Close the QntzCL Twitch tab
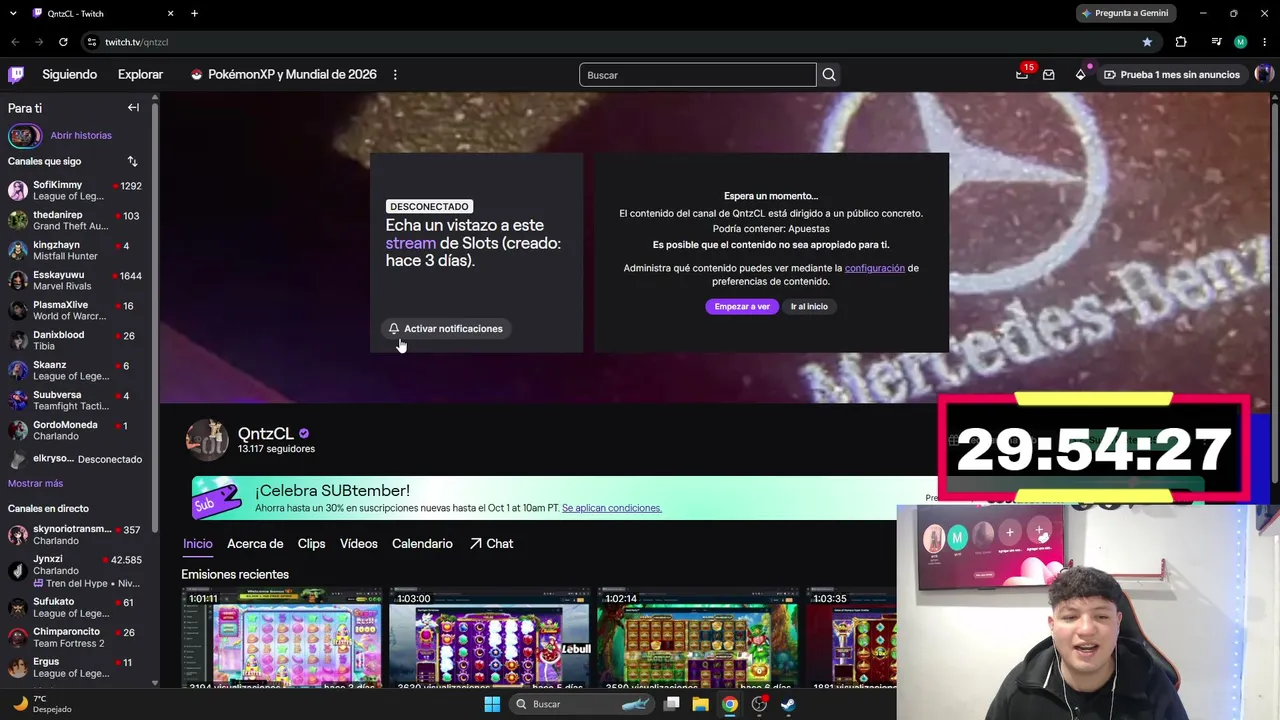Image resolution: width=1280 pixels, height=720 pixels. click(x=170, y=13)
